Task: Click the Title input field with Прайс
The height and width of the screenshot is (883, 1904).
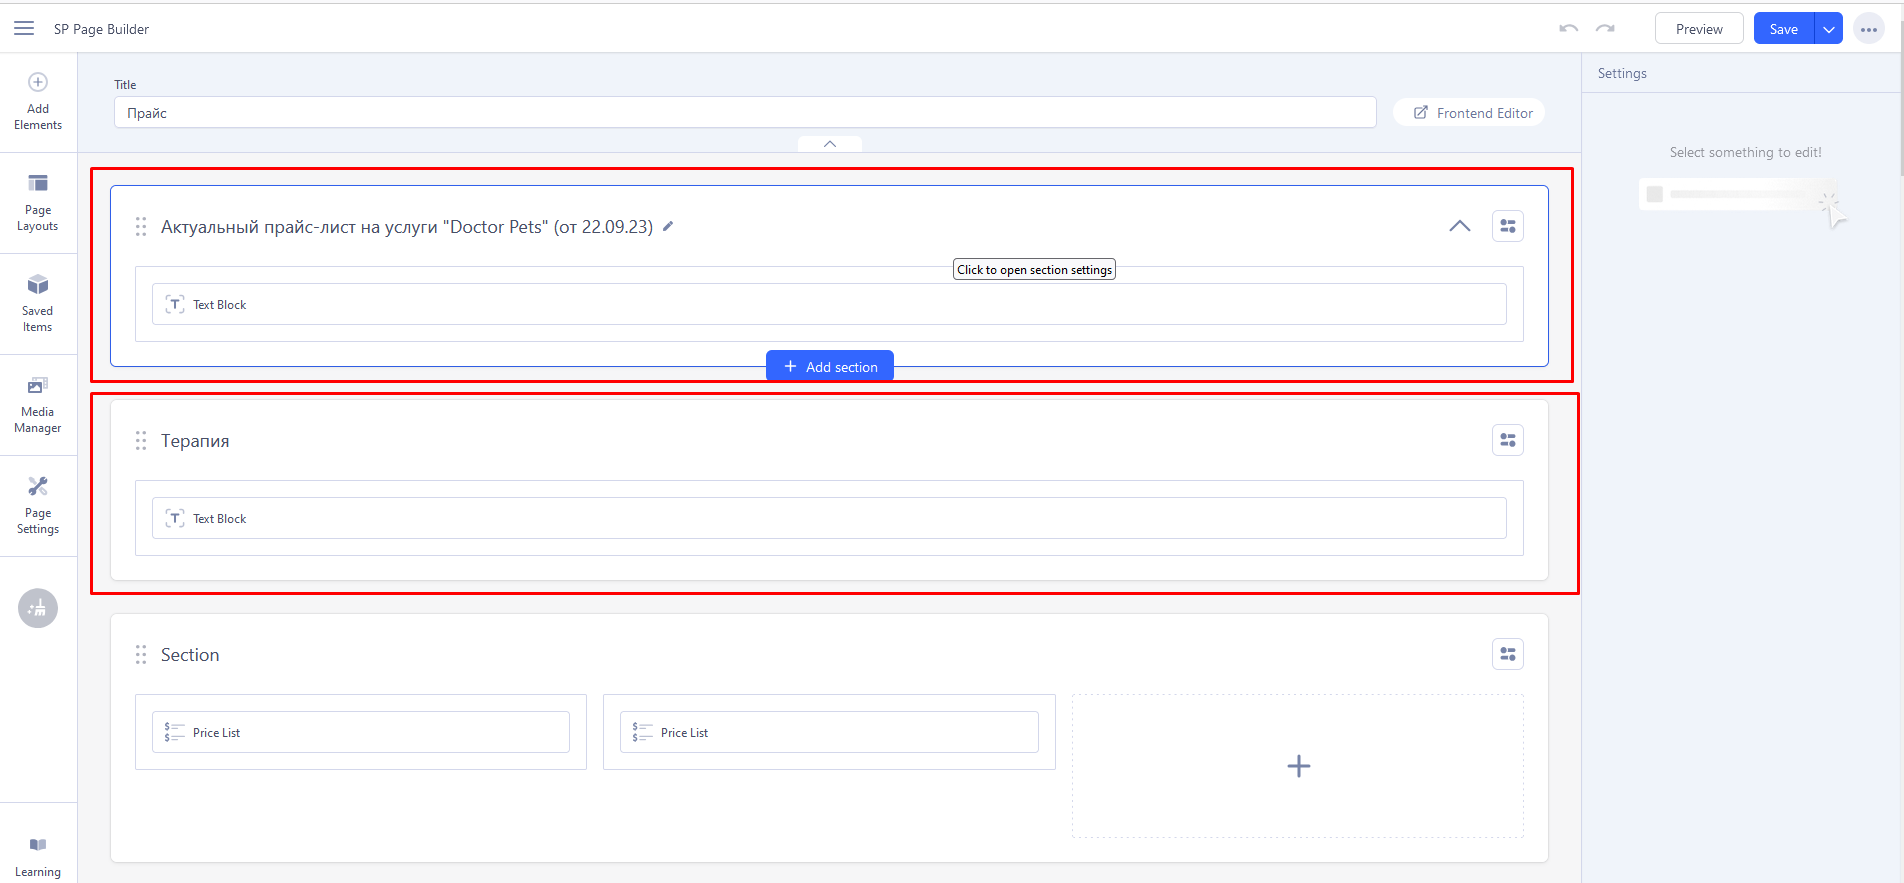Action: point(745,112)
